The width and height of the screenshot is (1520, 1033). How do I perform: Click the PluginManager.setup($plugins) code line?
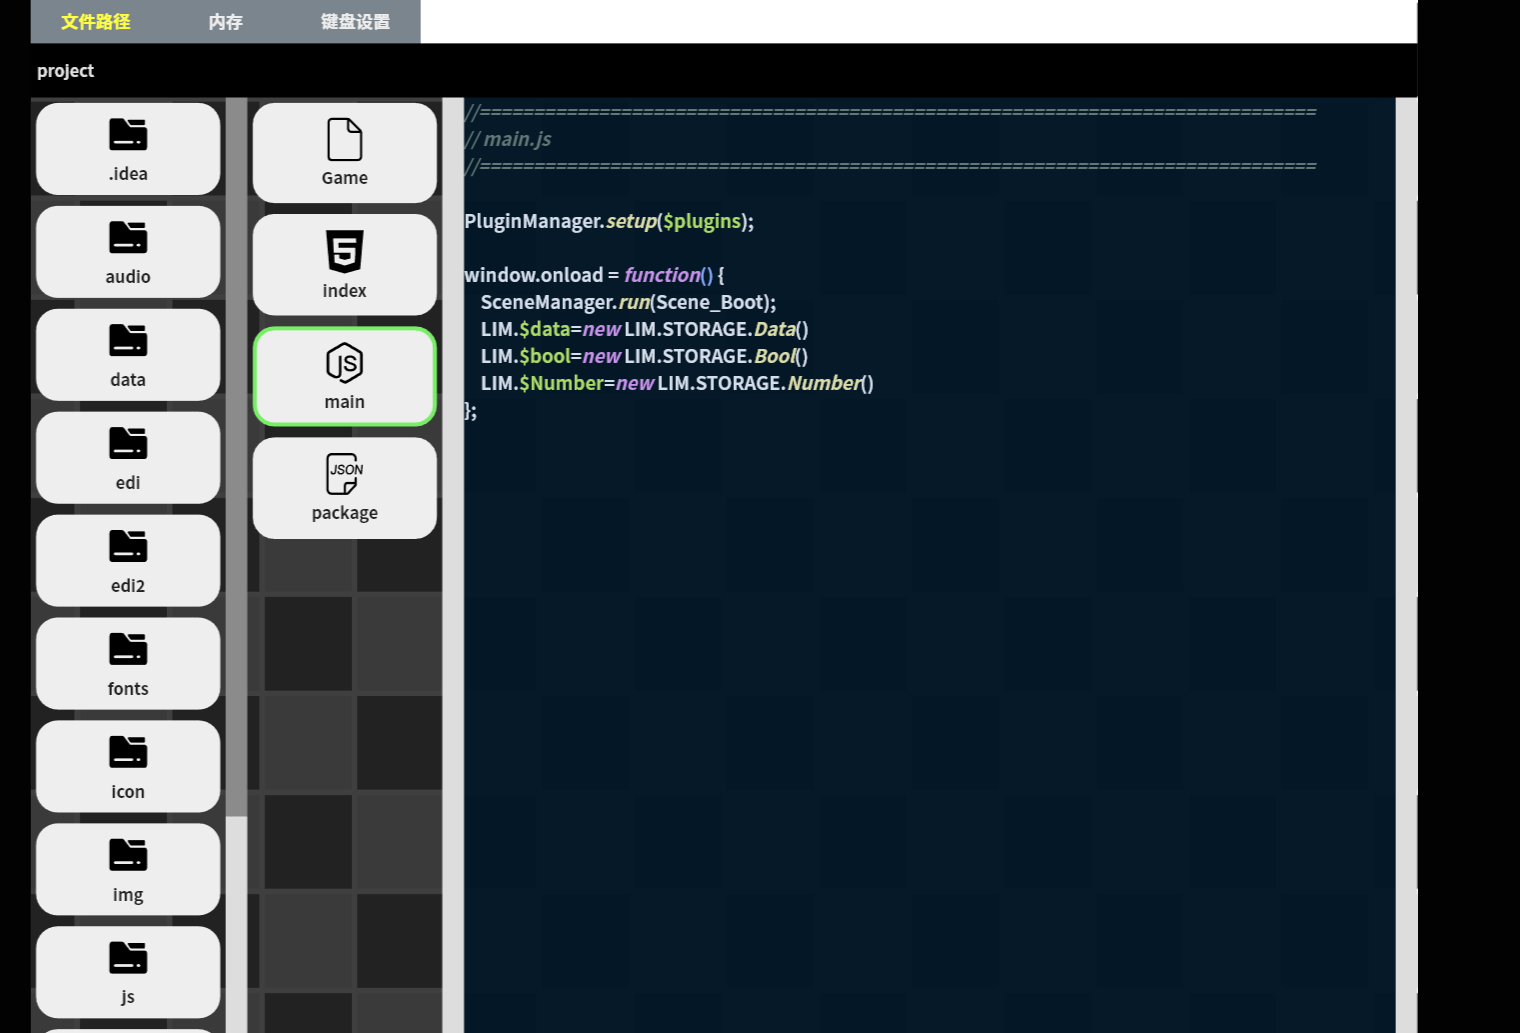[x=609, y=221]
